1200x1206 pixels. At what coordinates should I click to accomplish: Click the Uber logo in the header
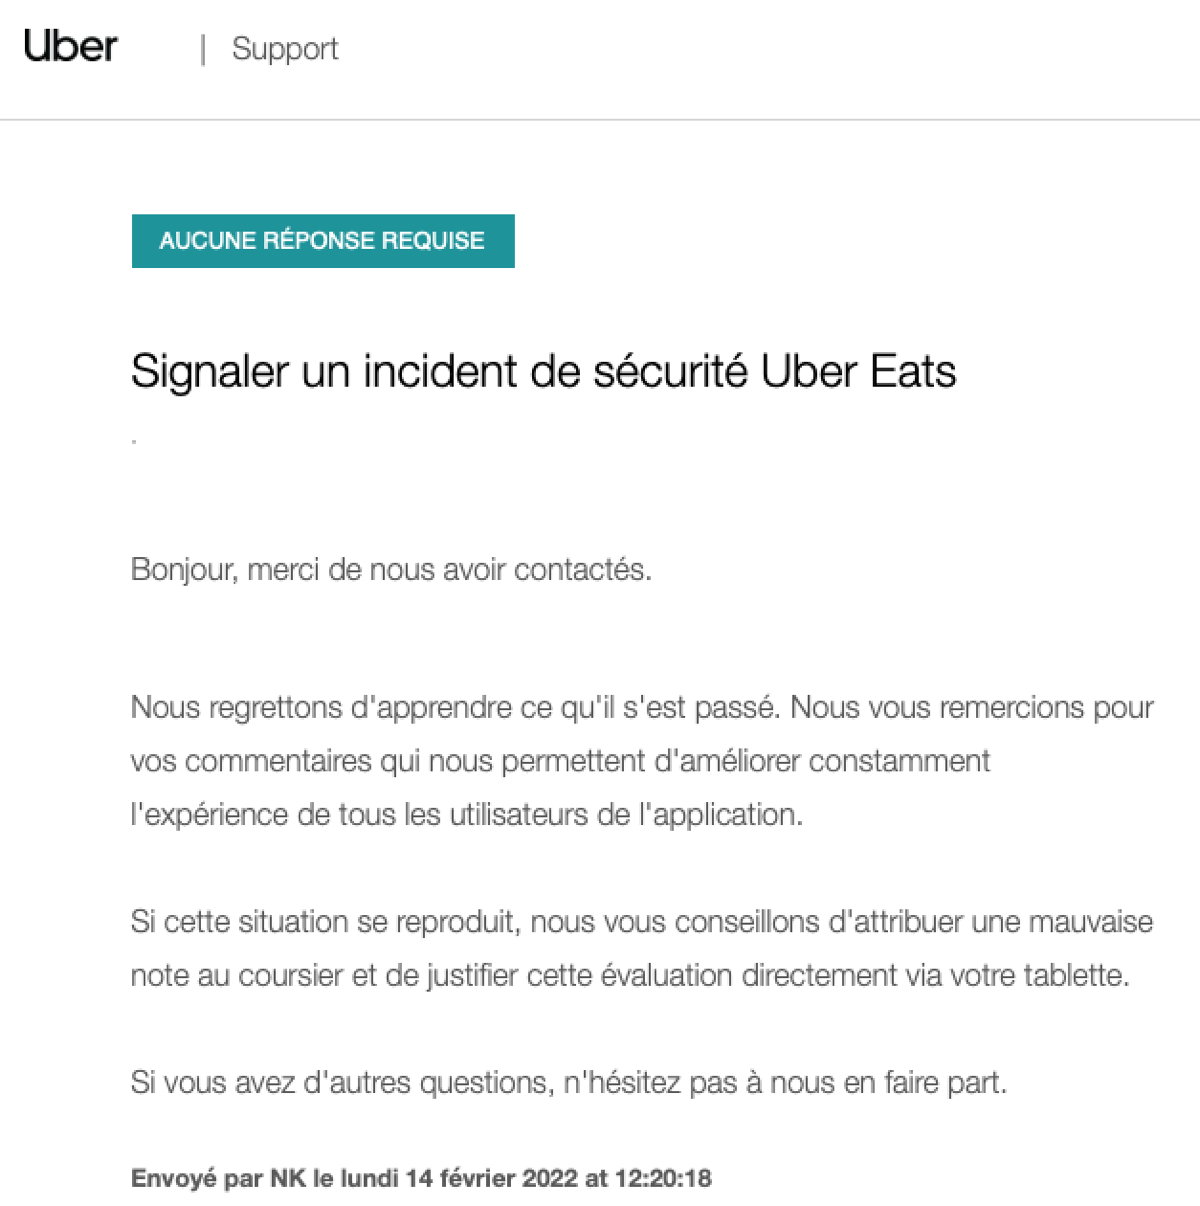pyautogui.click(x=70, y=47)
